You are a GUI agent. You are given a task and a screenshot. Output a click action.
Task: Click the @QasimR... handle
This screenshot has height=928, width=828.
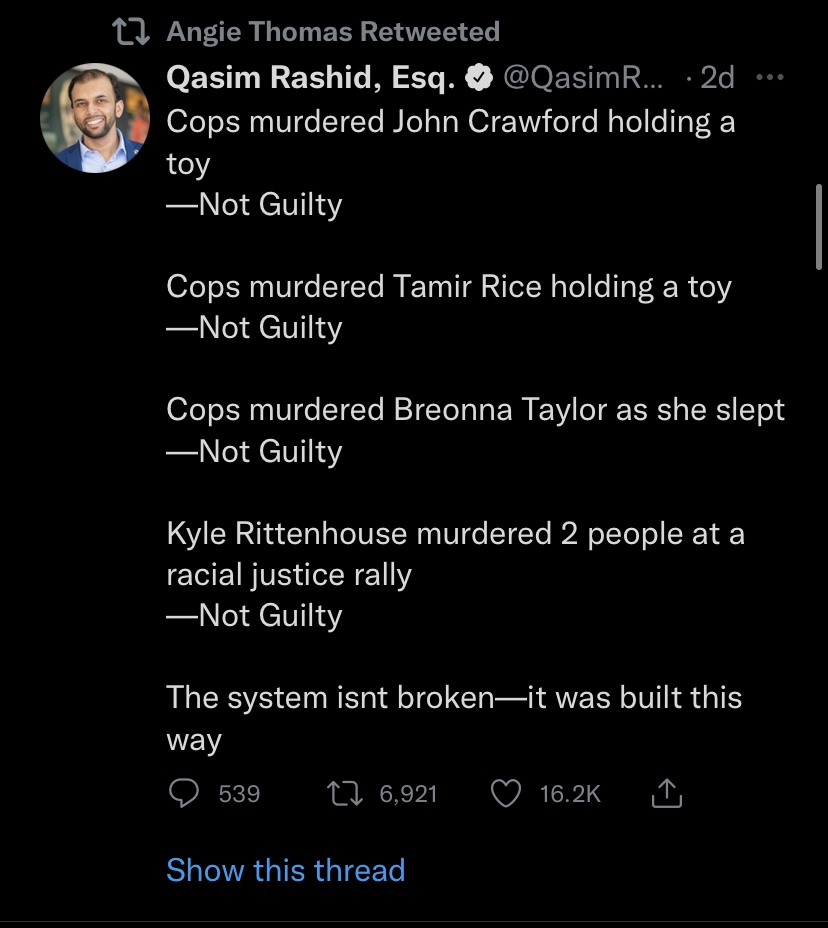pos(583,78)
